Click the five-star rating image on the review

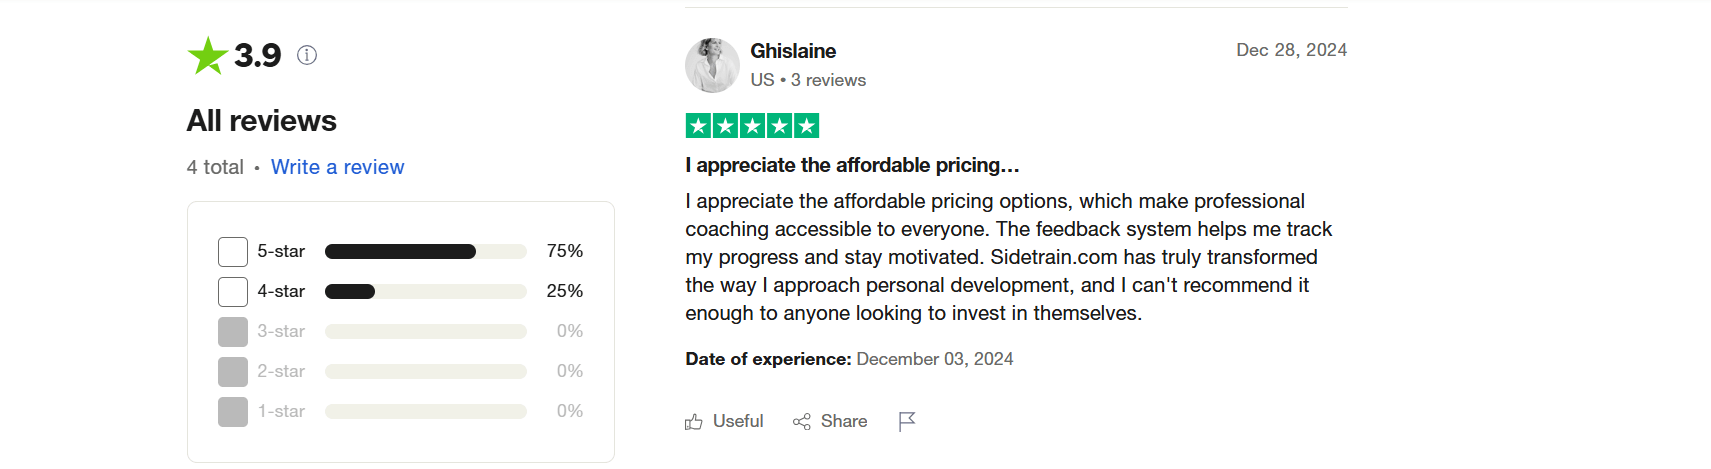click(x=752, y=126)
